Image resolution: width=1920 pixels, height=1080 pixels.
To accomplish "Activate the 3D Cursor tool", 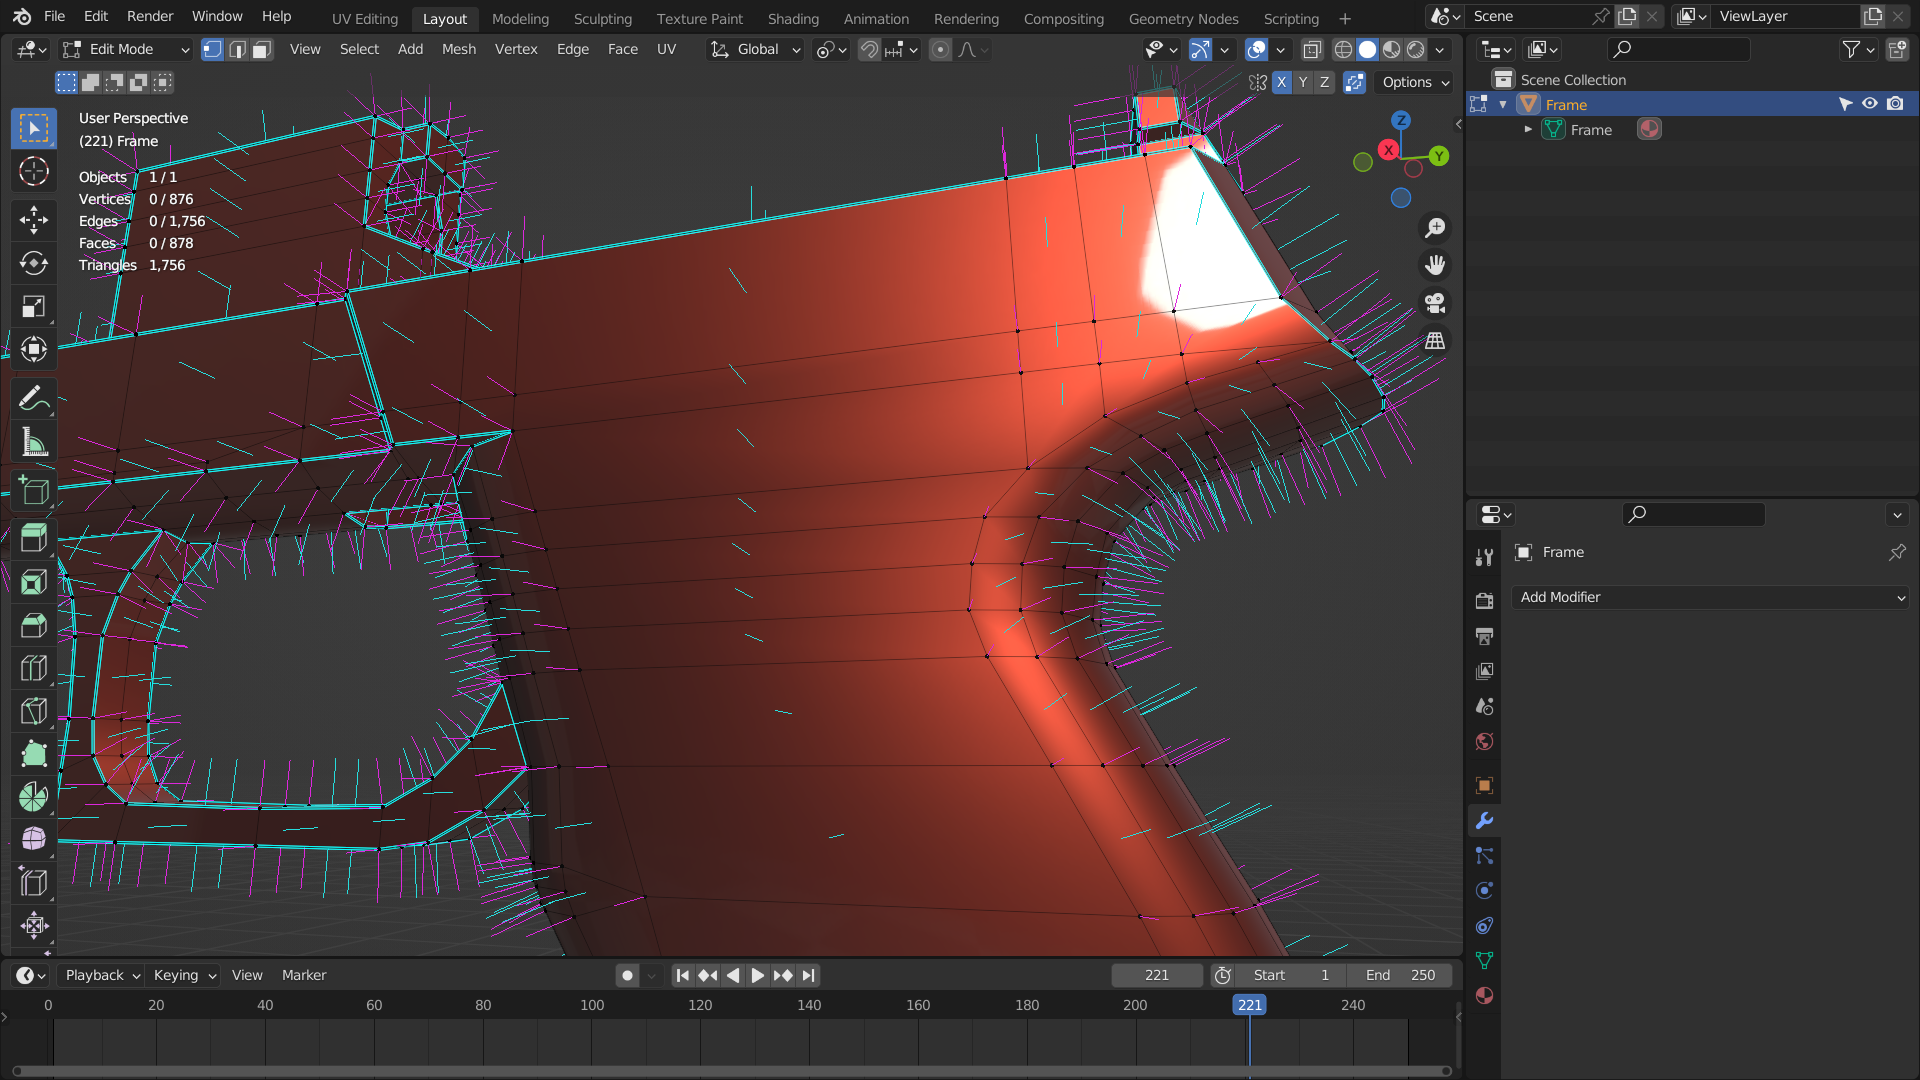I will click(x=34, y=171).
